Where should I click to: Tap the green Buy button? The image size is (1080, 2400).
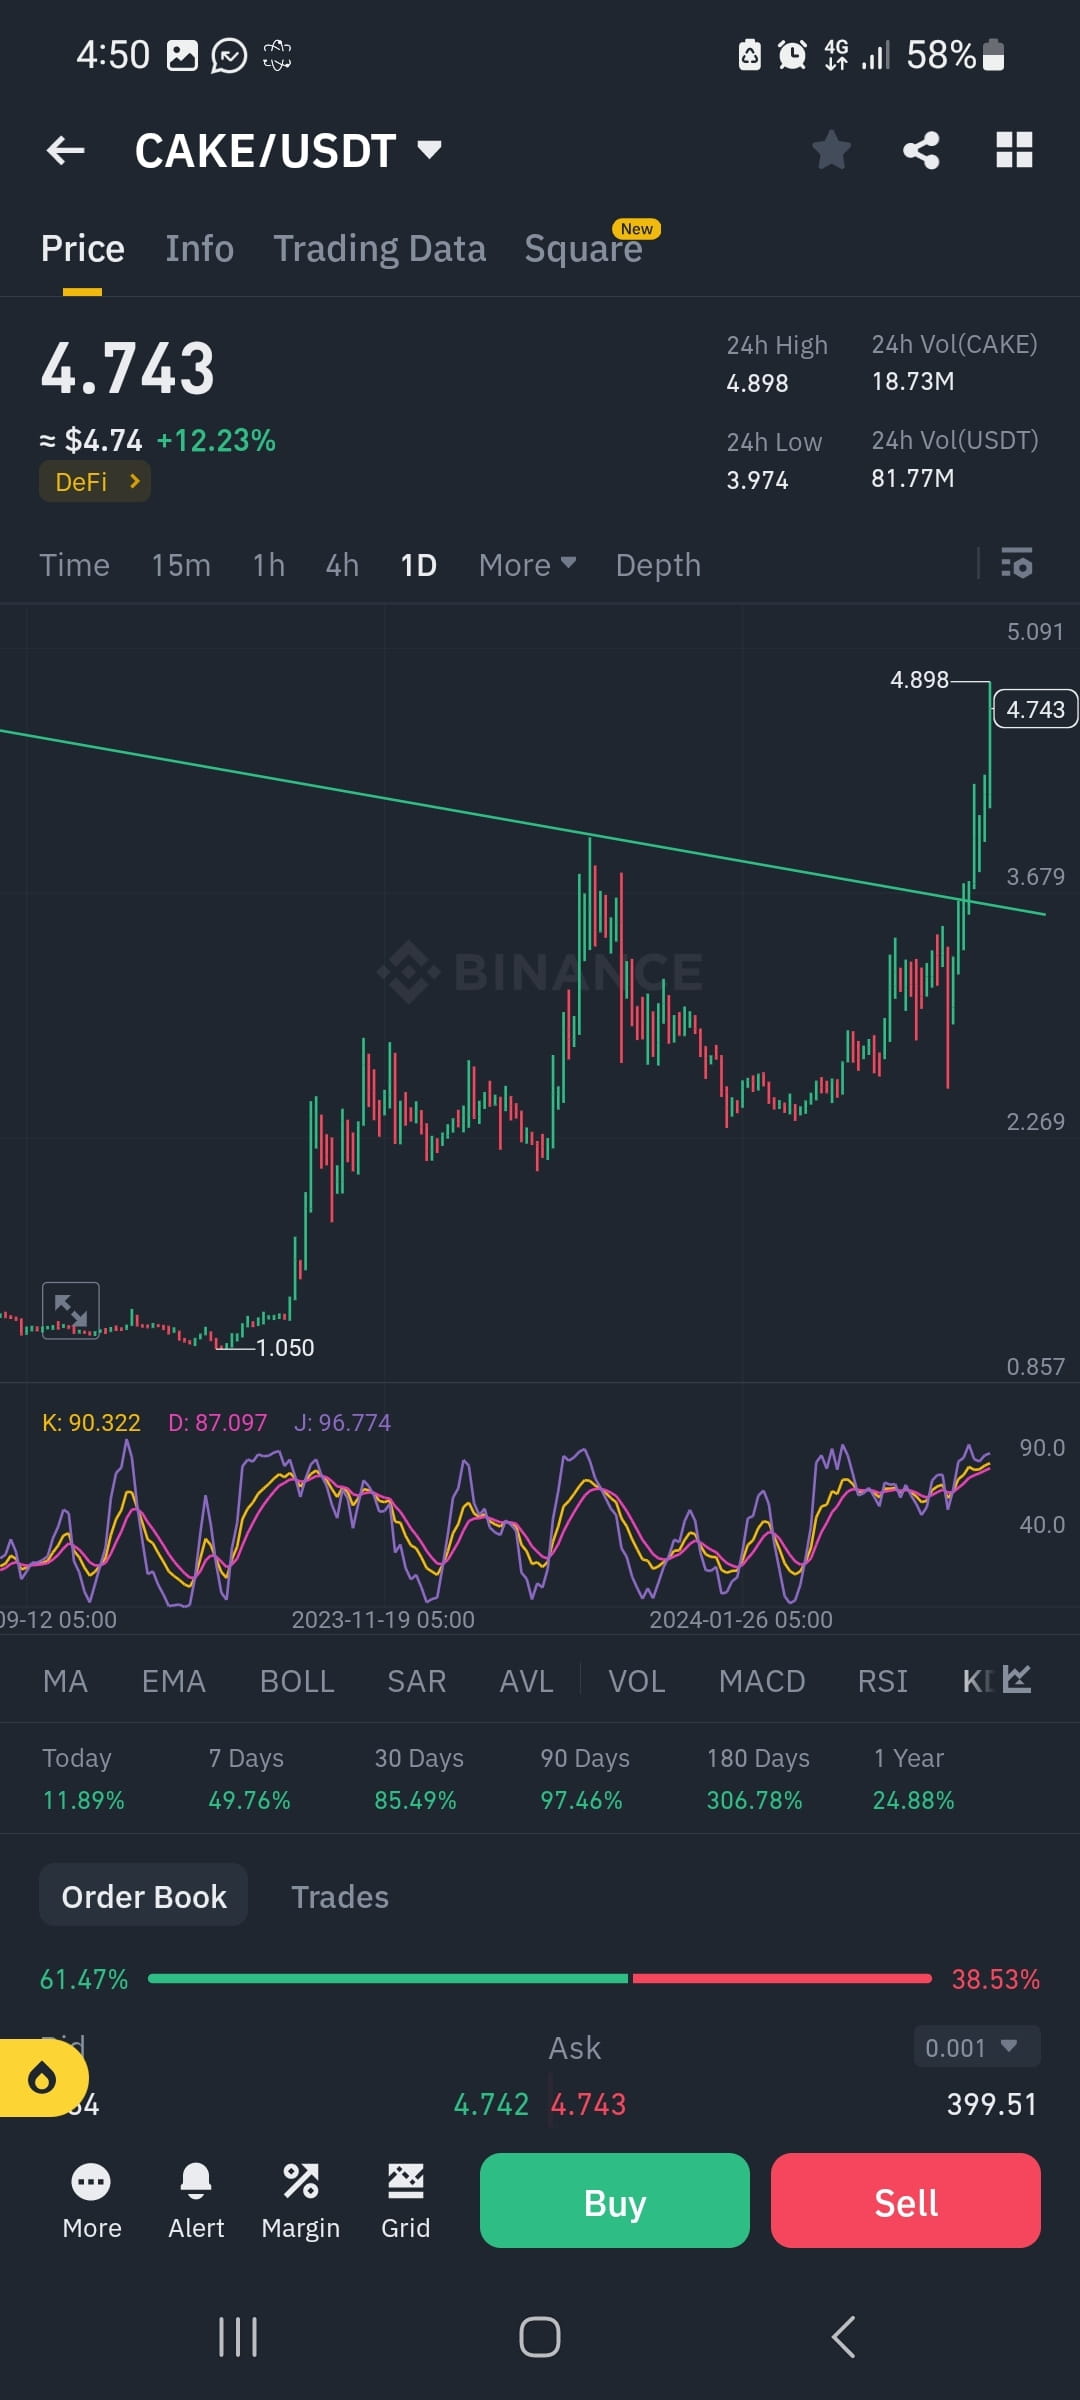[x=615, y=2202]
